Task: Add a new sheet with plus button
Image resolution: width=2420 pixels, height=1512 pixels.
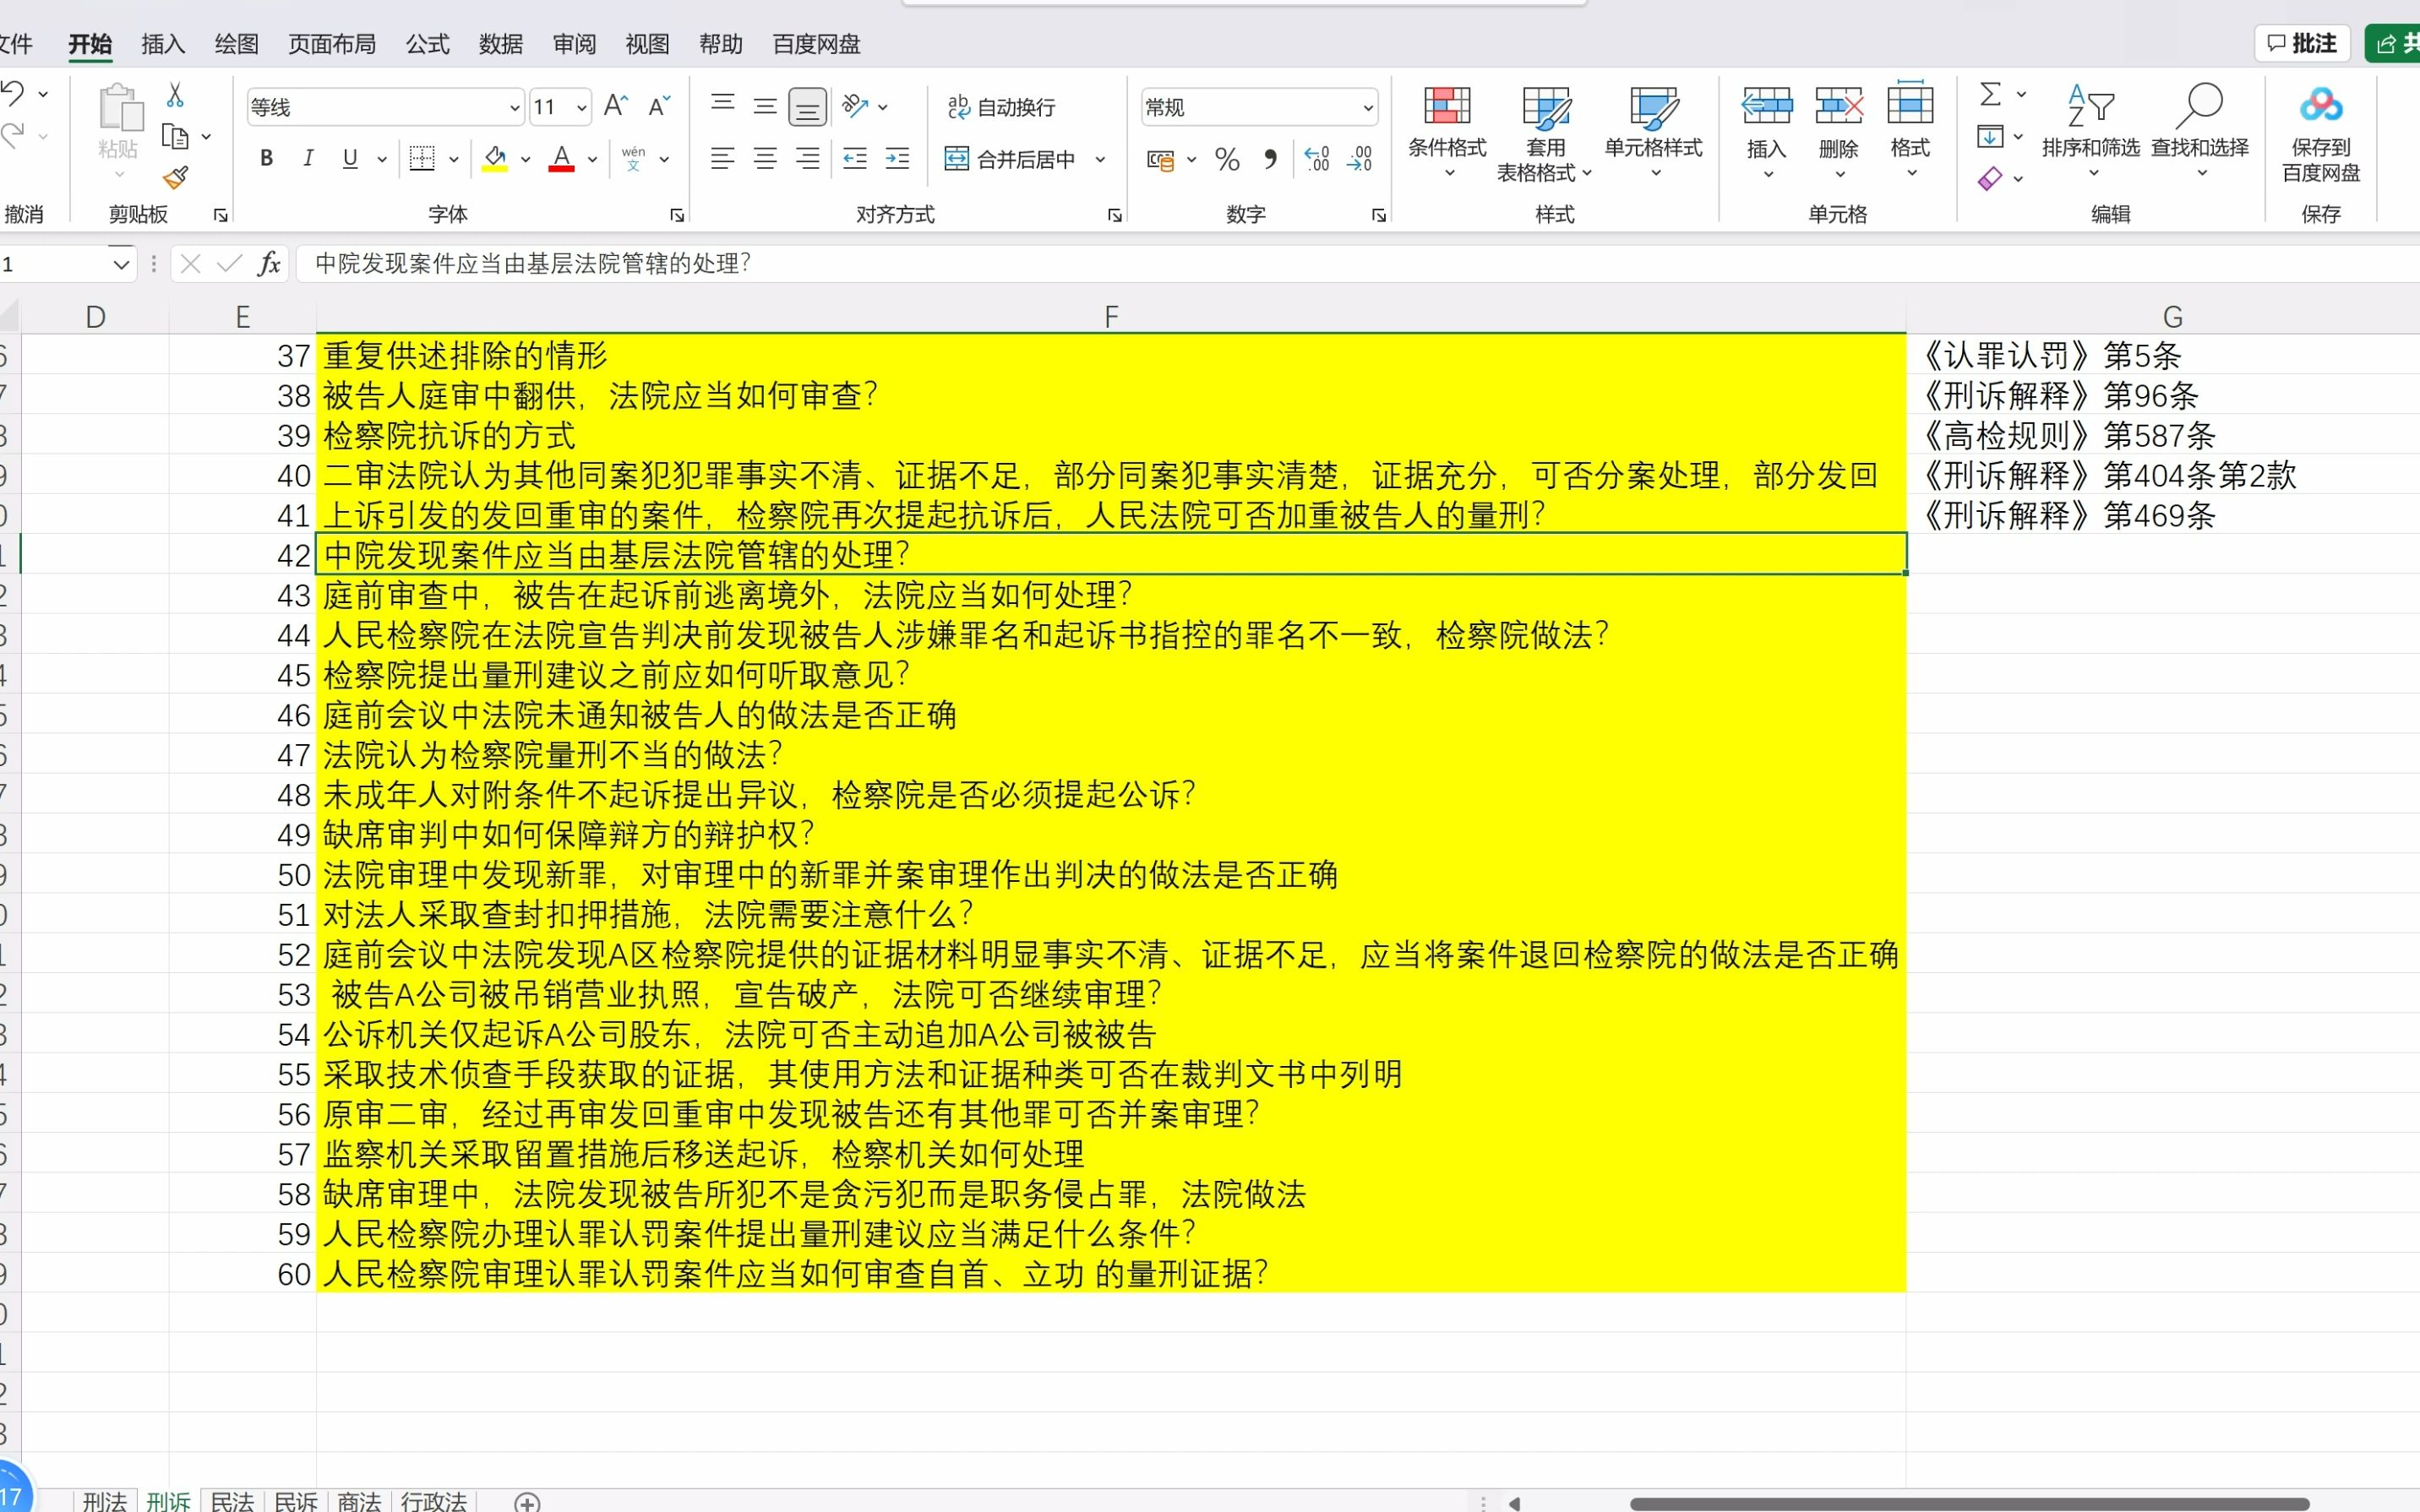Action: (527, 1502)
